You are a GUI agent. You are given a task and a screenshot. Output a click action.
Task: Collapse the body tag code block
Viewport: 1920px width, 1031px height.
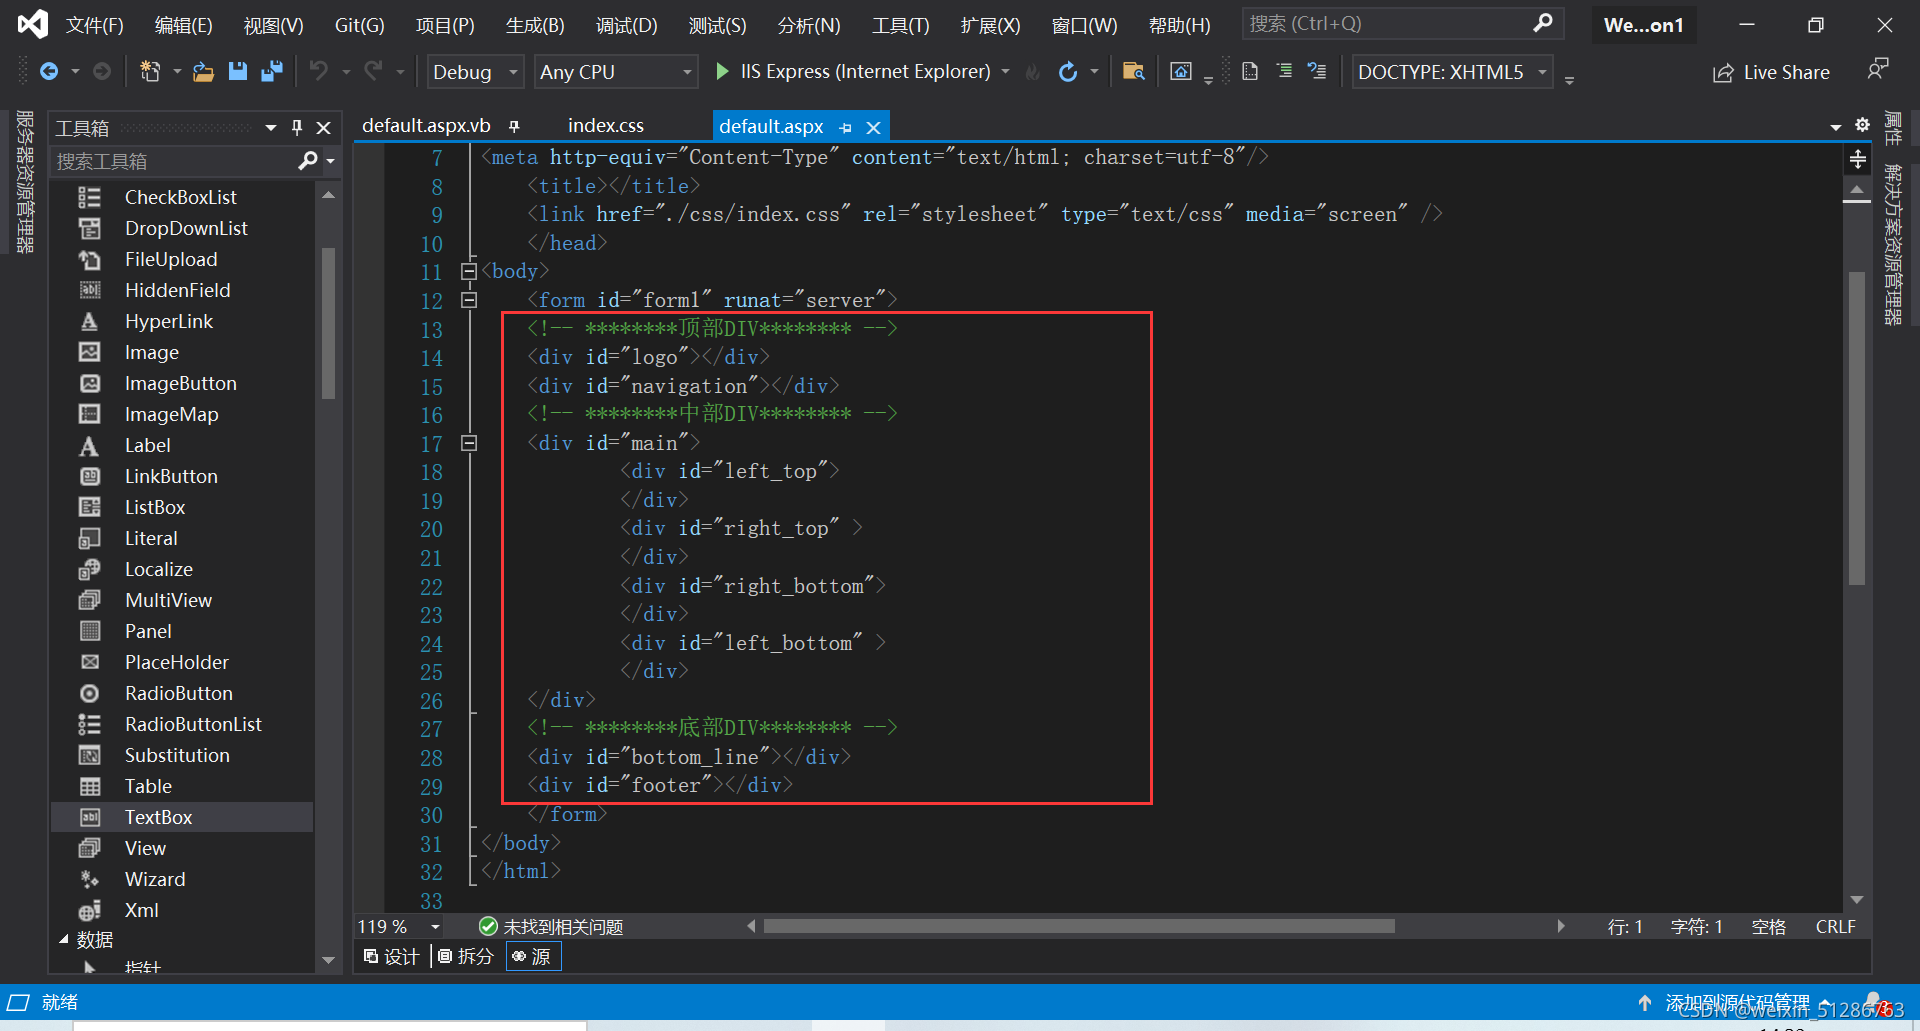point(468,271)
